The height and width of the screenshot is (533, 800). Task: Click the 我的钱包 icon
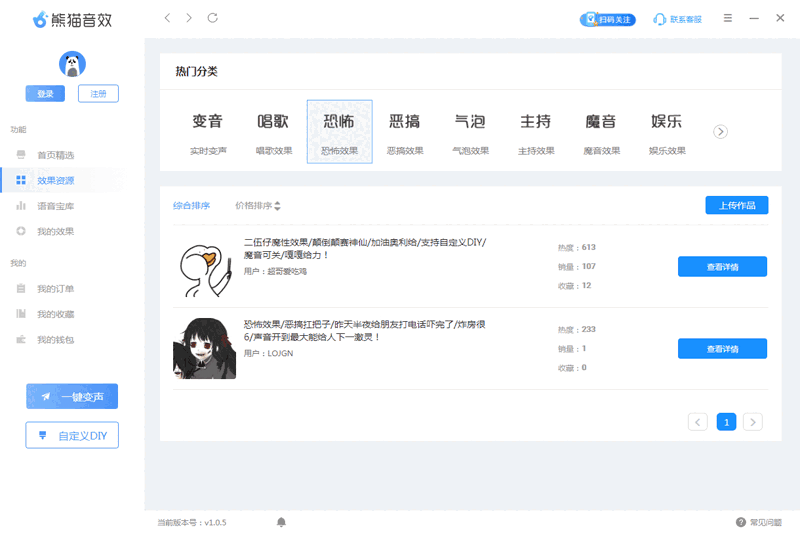click(21, 339)
